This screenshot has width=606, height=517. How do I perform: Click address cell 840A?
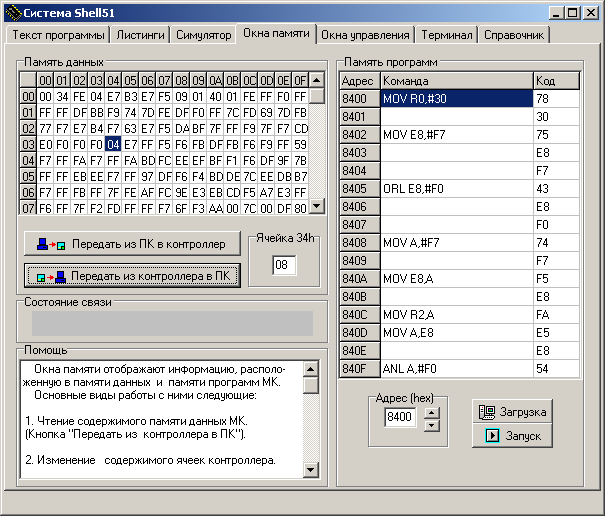click(360, 279)
